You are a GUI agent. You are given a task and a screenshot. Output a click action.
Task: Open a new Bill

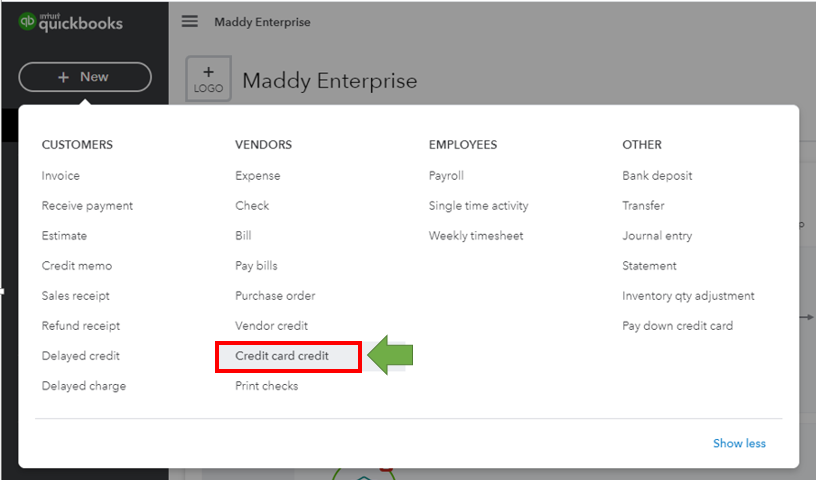(x=243, y=235)
